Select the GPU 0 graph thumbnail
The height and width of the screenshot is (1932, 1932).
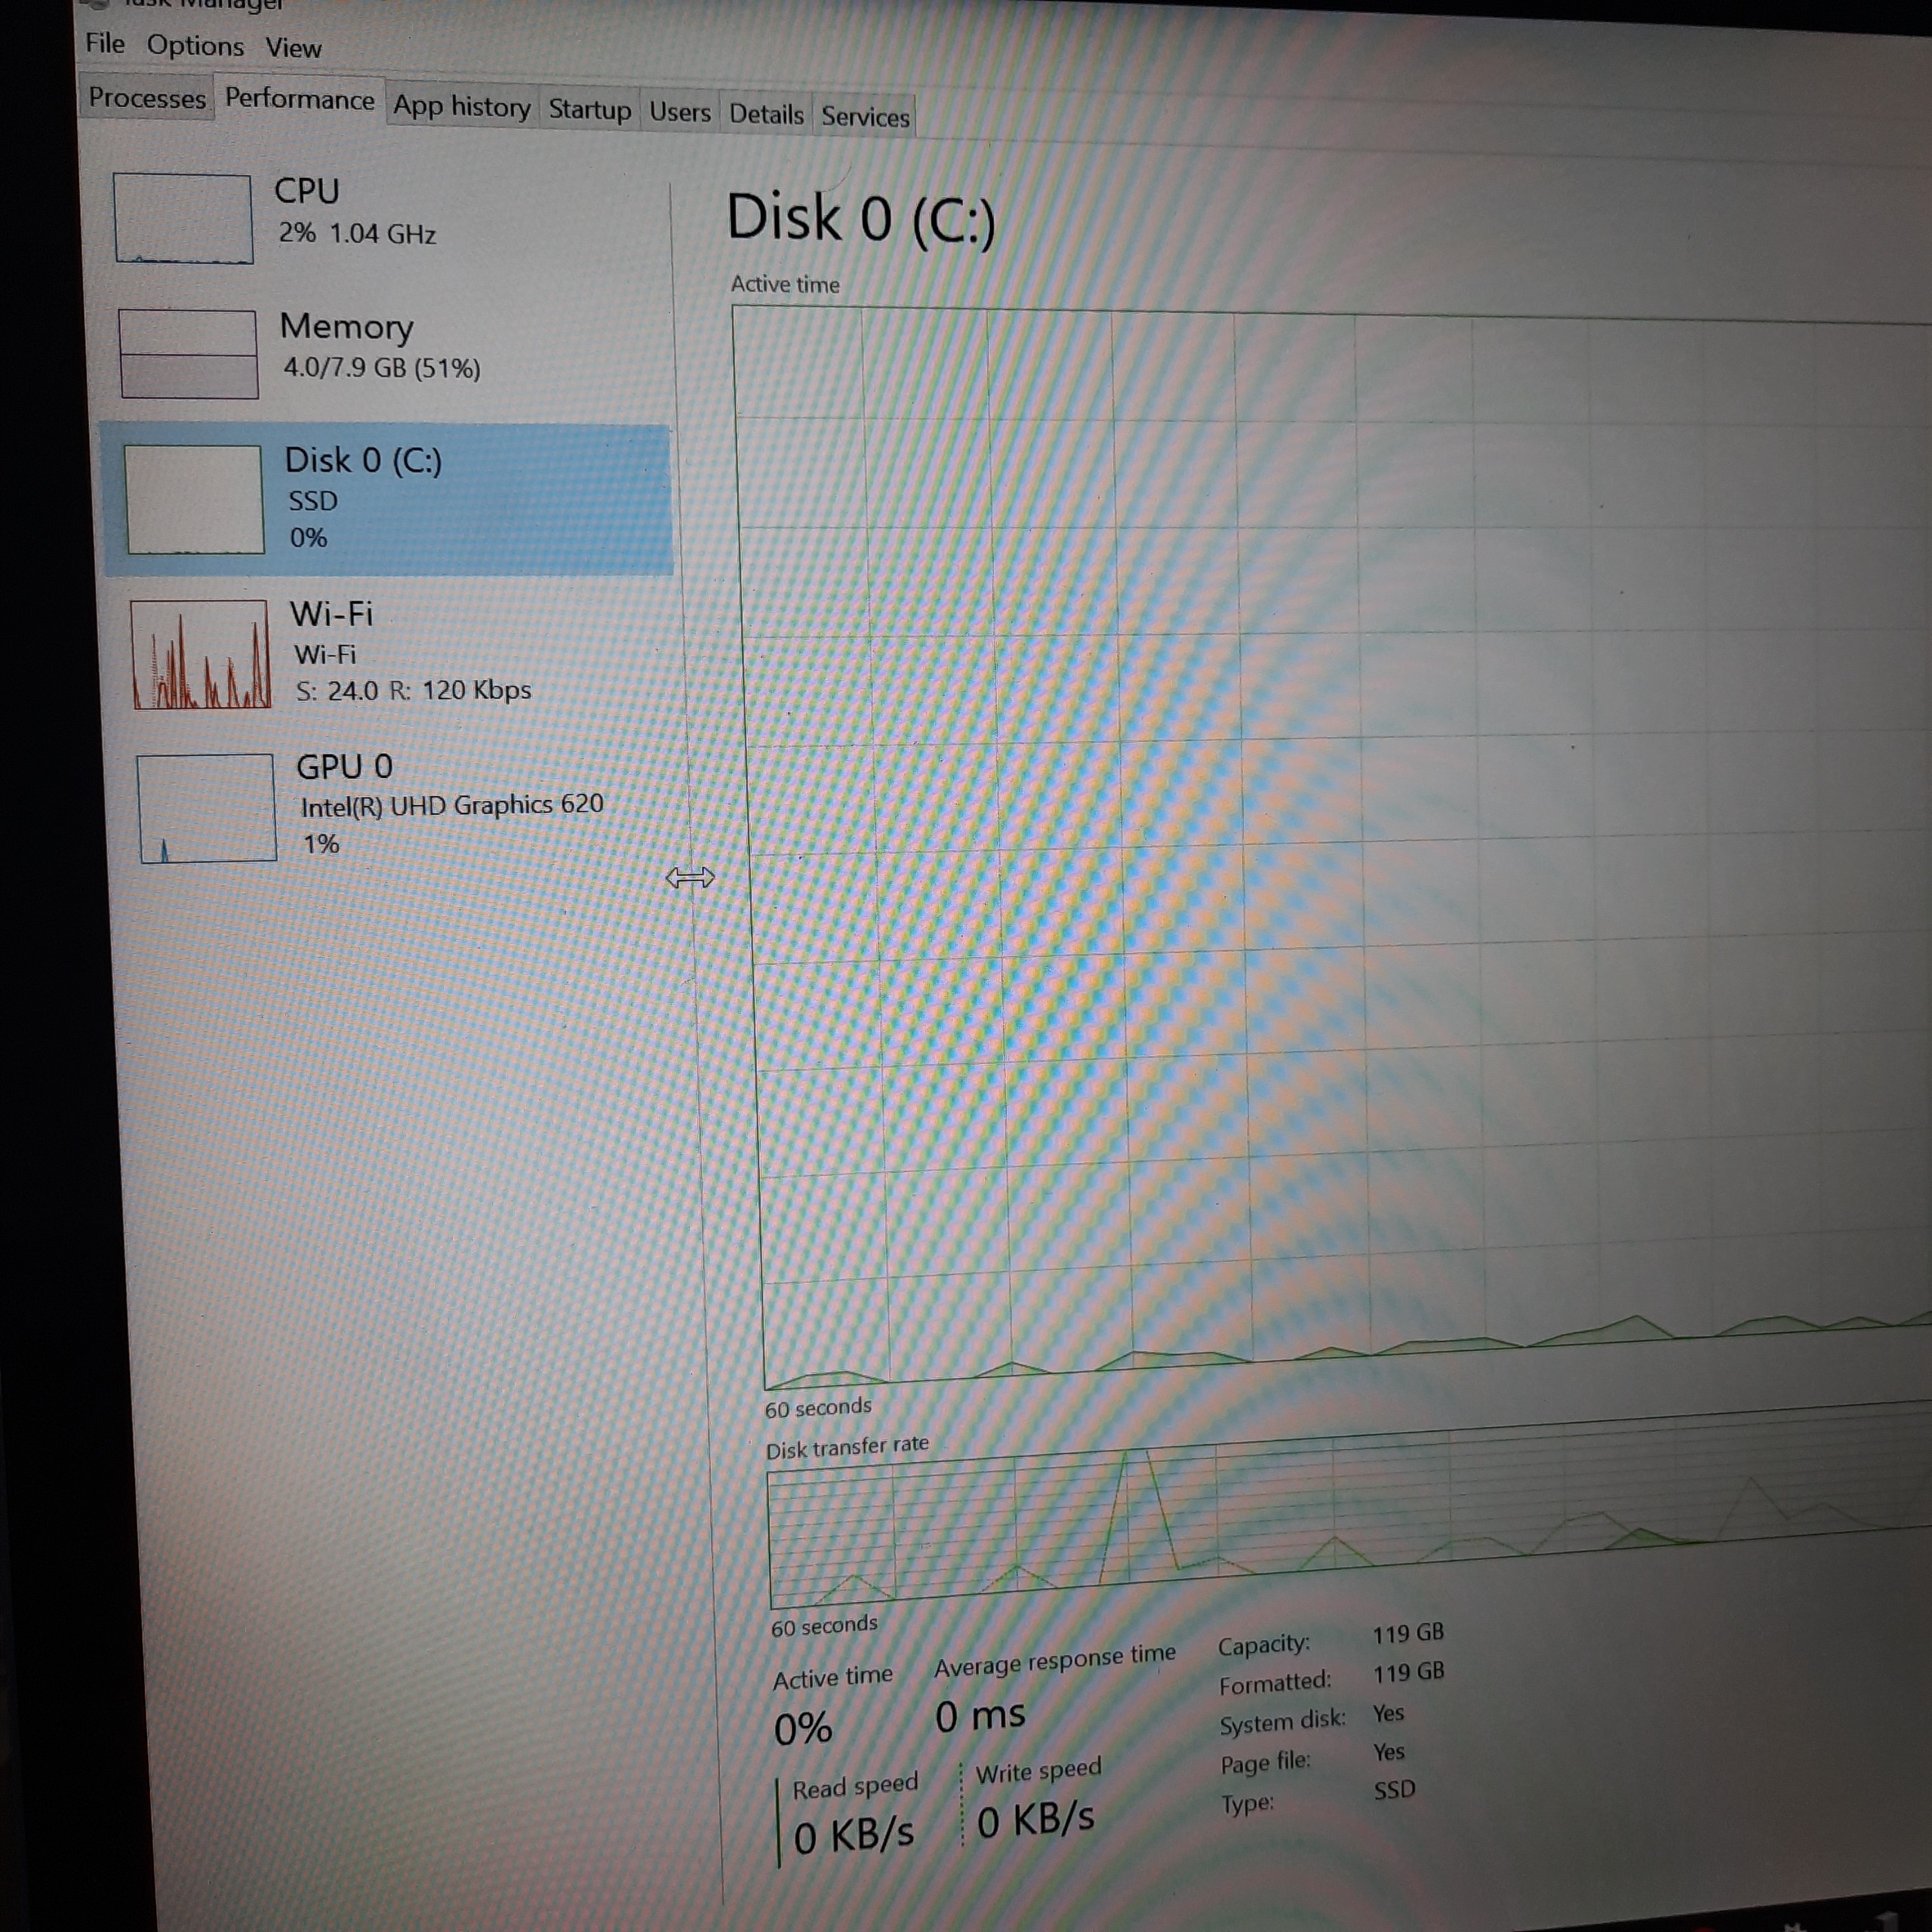(x=206, y=808)
